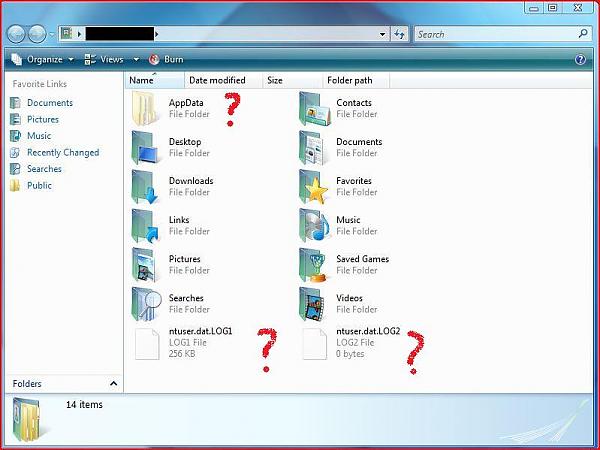
Task: Open the Help question mark icon
Action: point(580,59)
